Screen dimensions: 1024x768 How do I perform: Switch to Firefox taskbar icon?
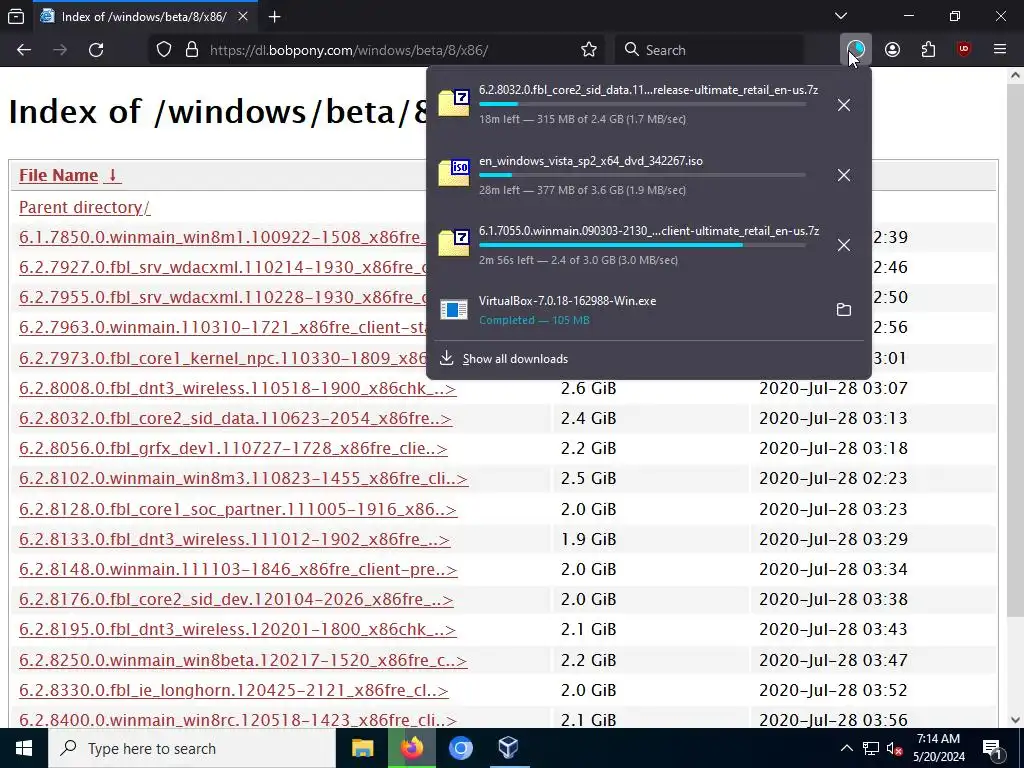click(x=411, y=748)
